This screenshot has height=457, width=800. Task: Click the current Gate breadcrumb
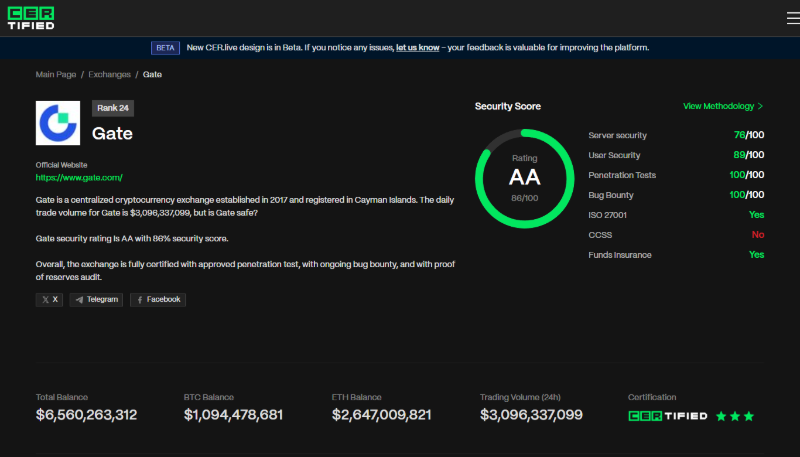click(x=152, y=74)
